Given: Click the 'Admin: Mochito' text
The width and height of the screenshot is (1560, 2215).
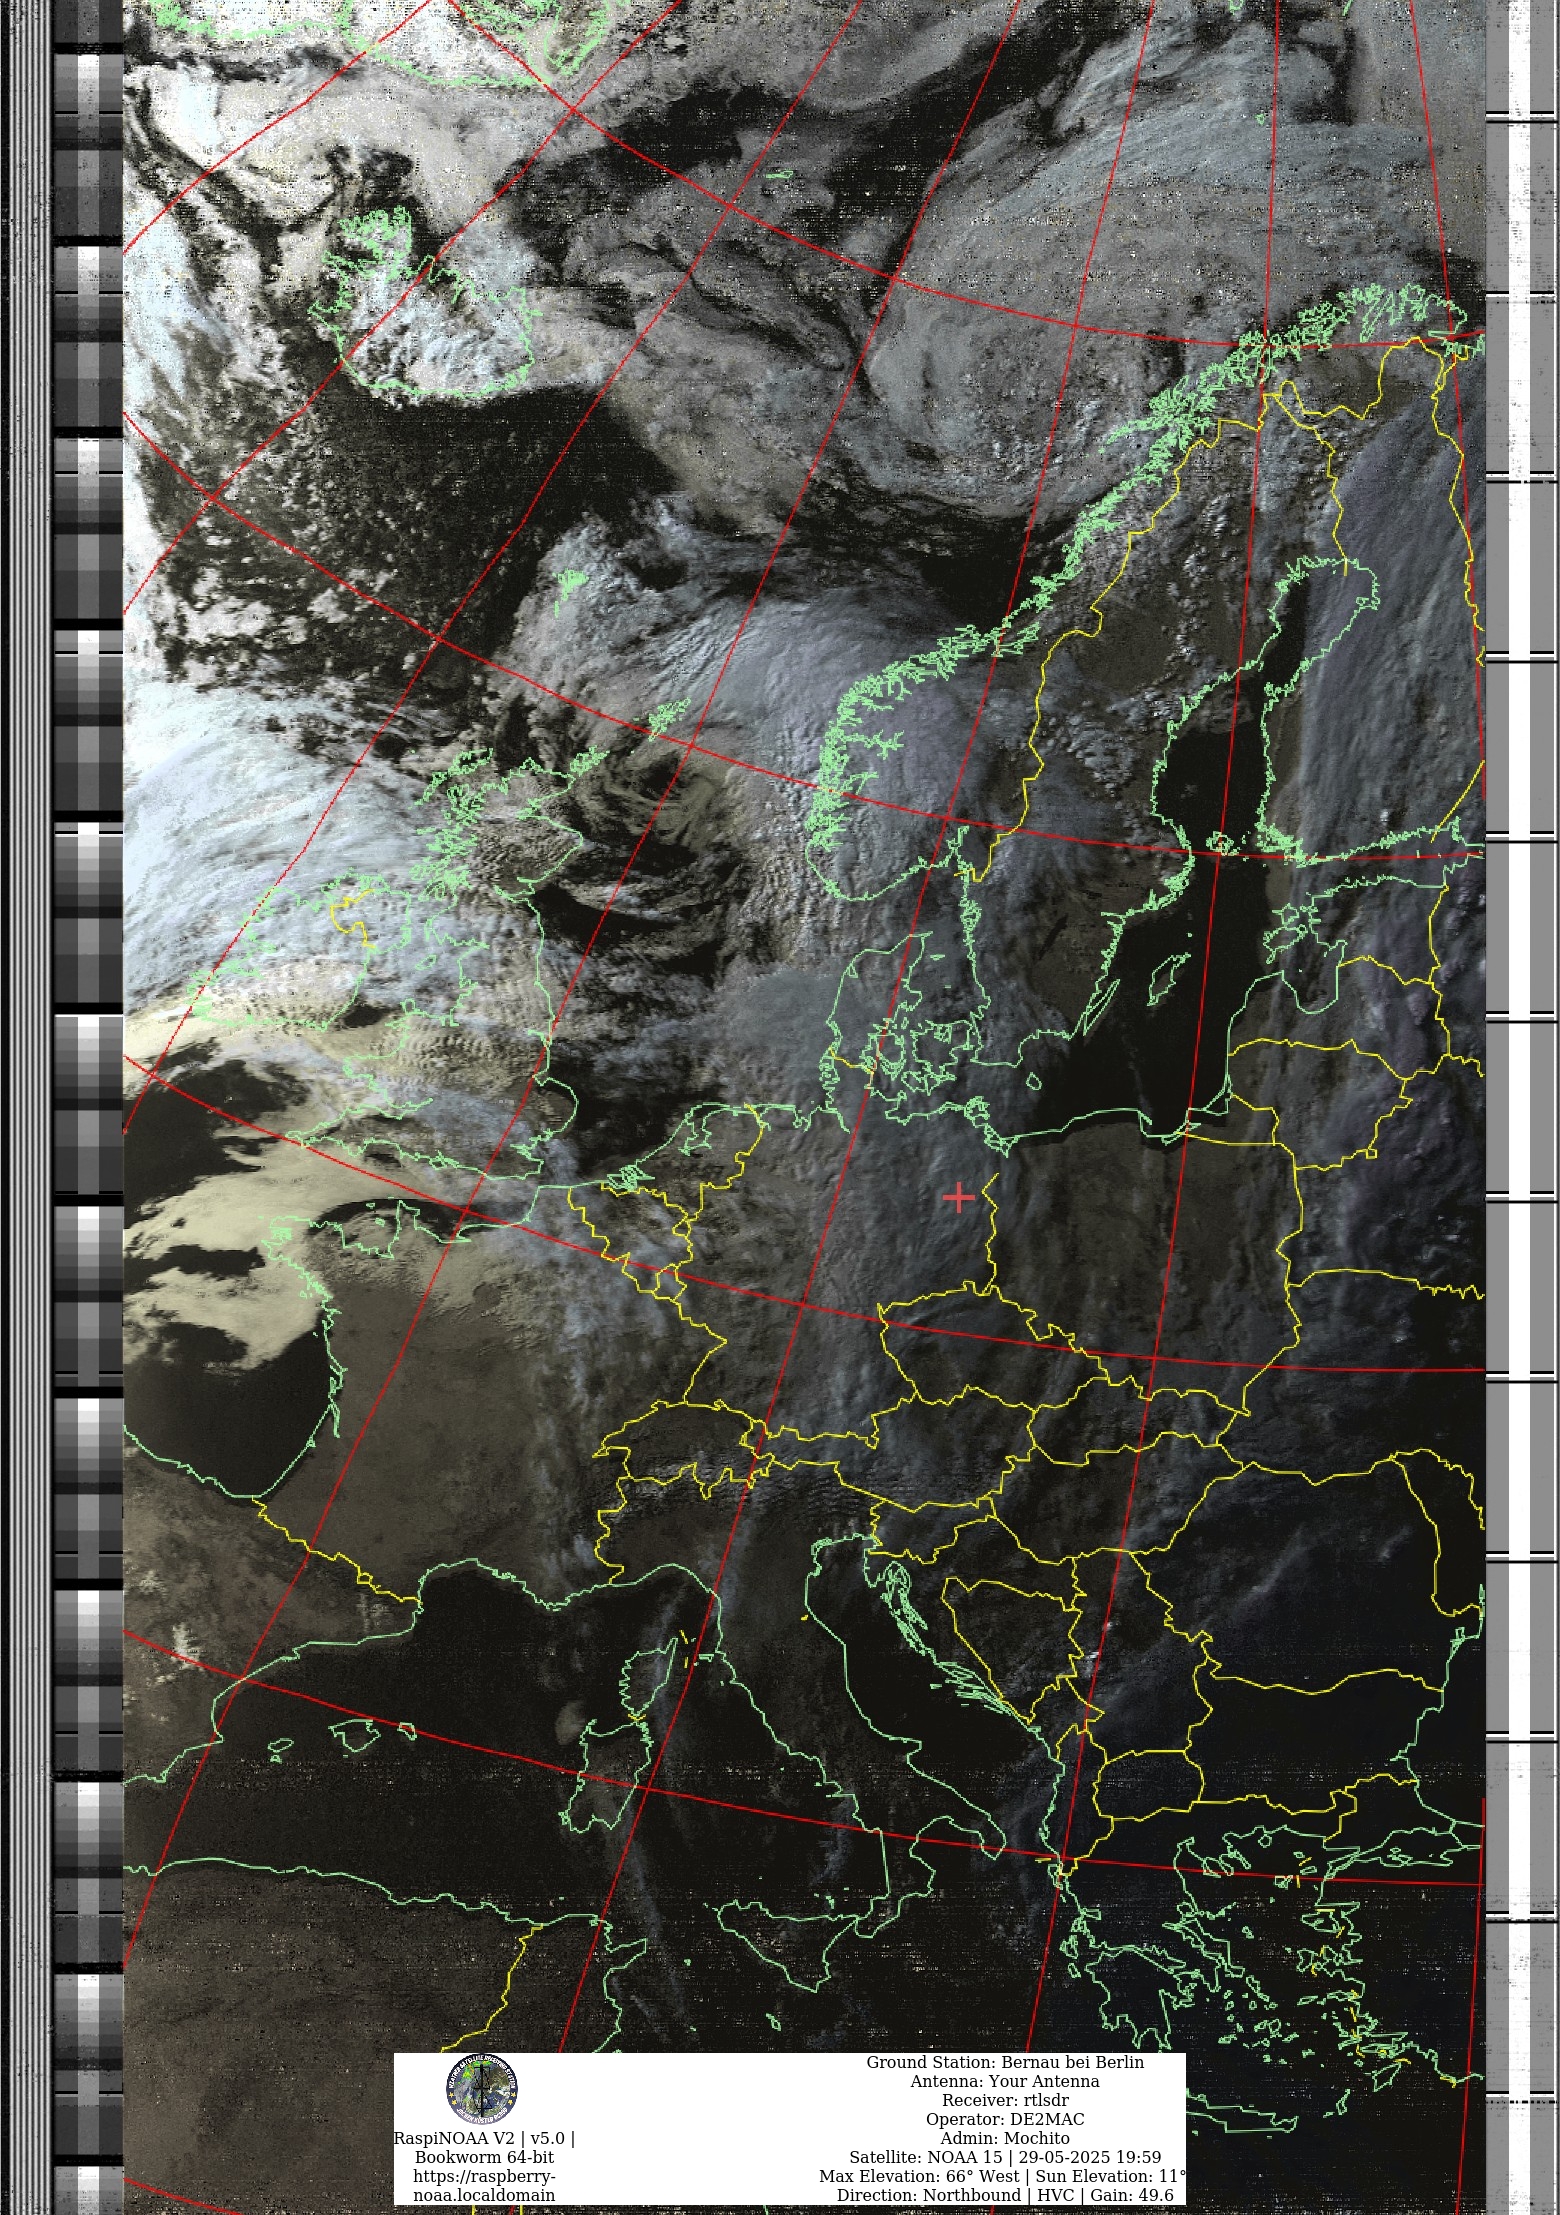Looking at the screenshot, I should tap(1004, 2138).
